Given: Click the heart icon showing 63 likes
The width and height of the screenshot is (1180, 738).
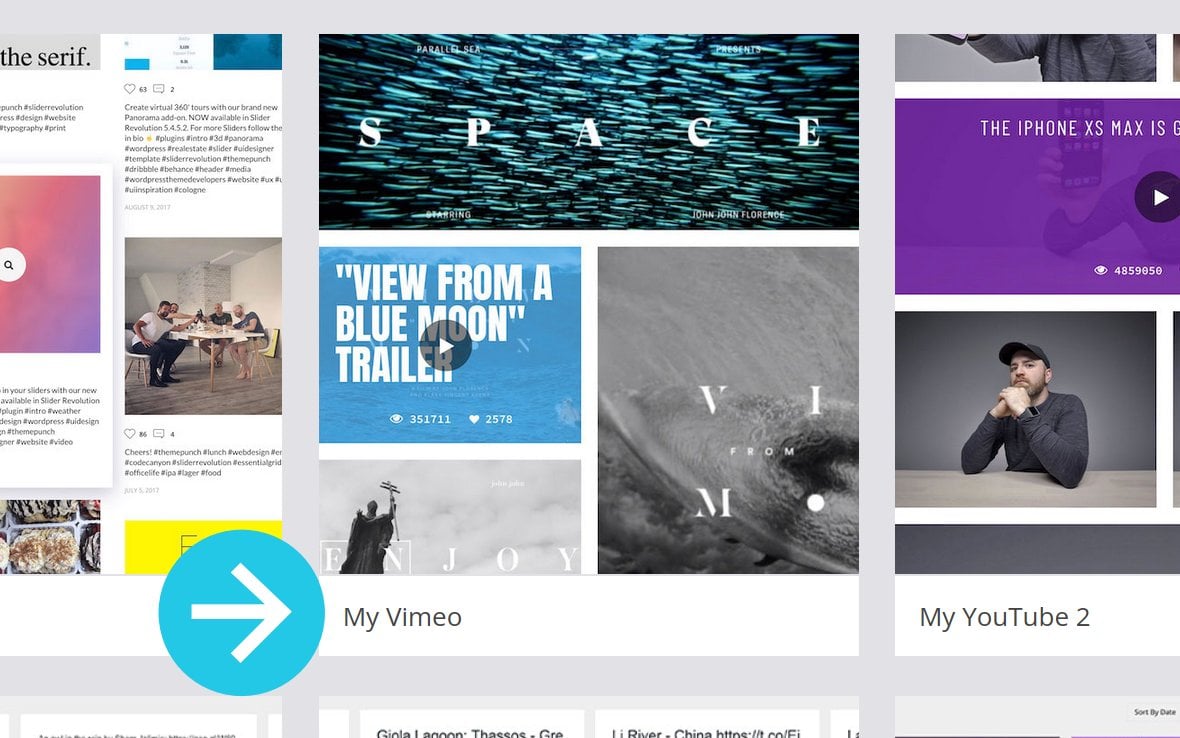Looking at the screenshot, I should pyautogui.click(x=129, y=89).
